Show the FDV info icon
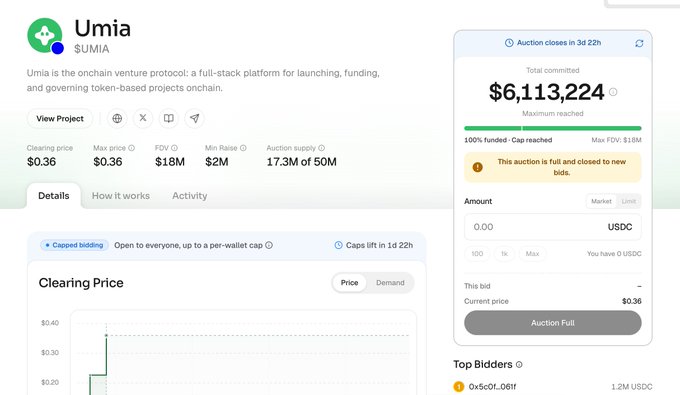Viewport: 680px width, 395px height. 174,148
